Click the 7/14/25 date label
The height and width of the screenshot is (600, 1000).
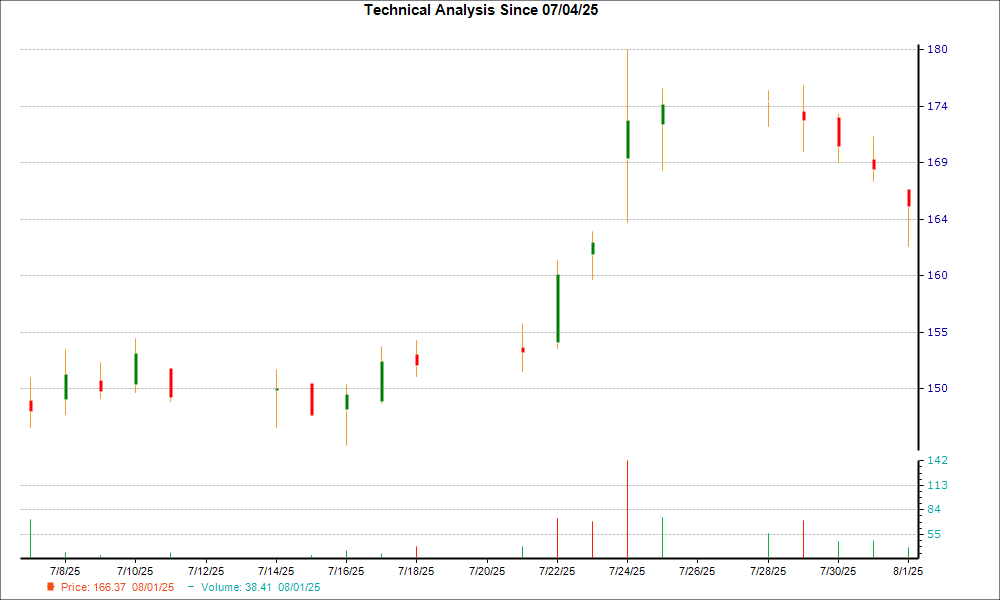(x=276, y=571)
